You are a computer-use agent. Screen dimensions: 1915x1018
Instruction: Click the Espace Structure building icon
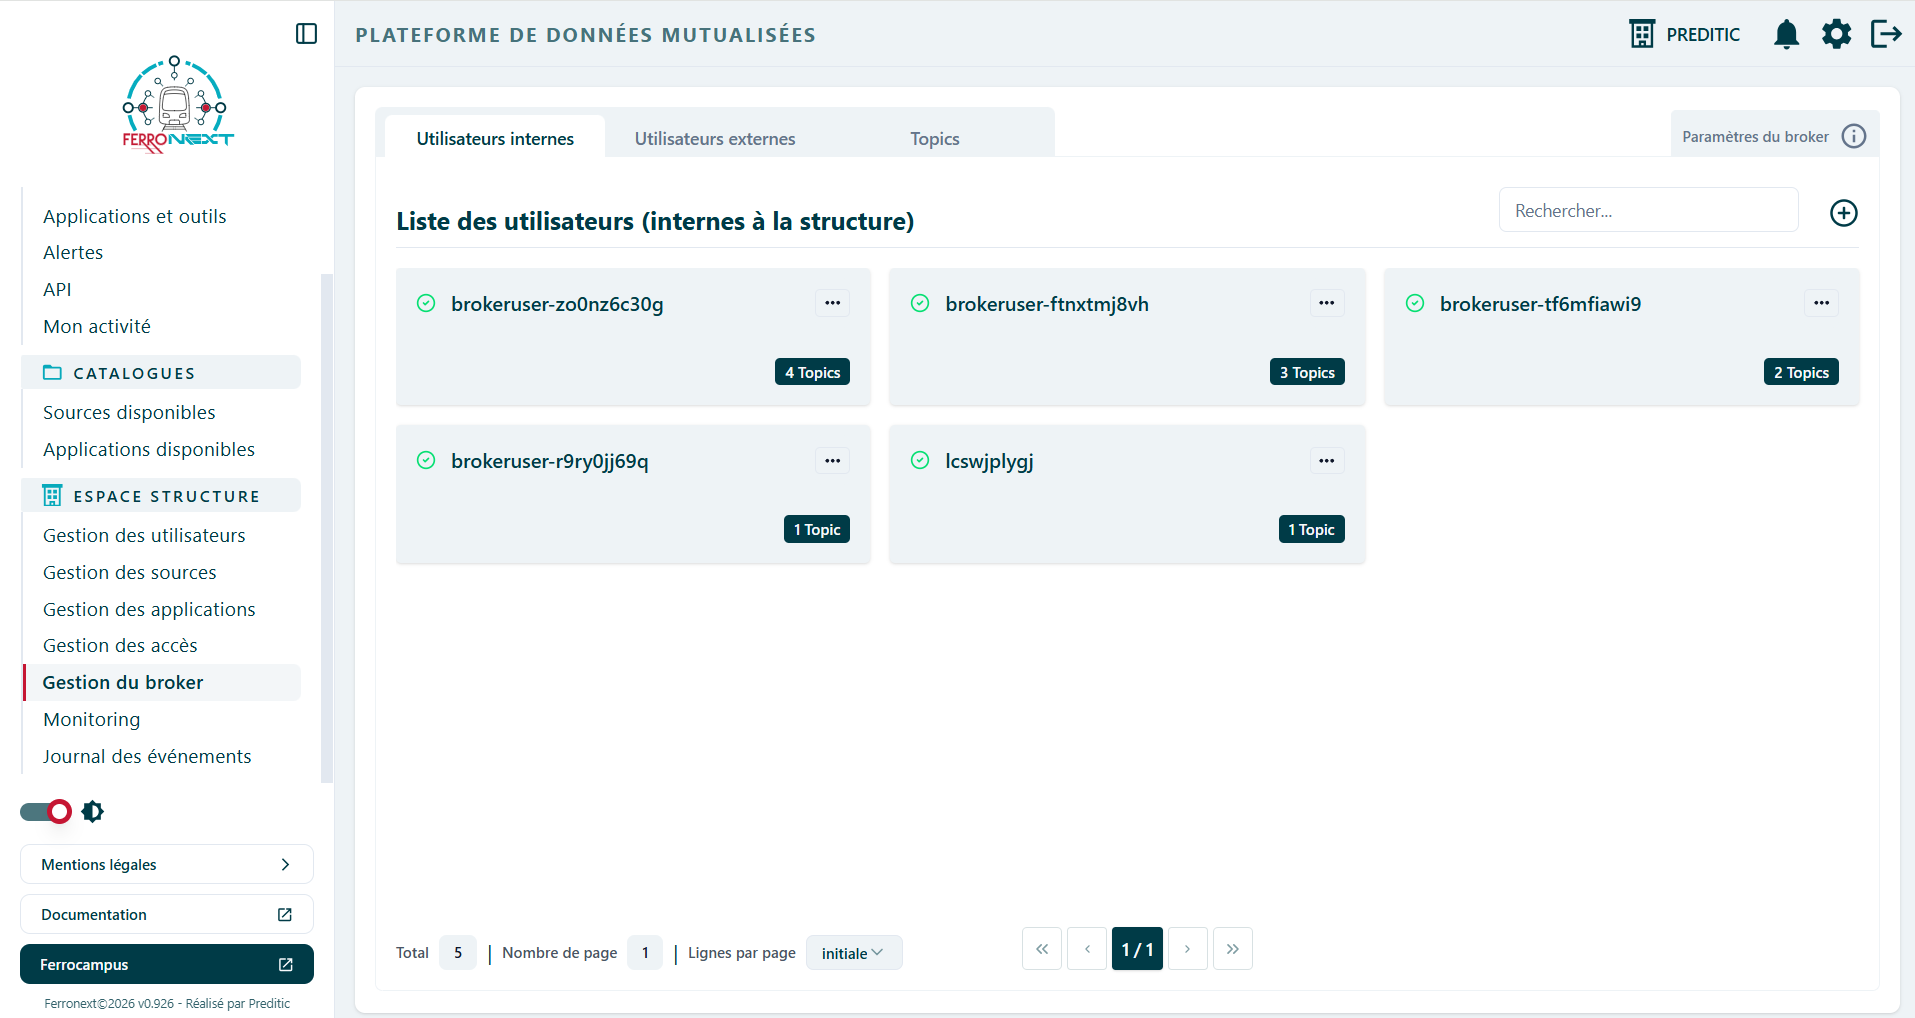[52, 495]
